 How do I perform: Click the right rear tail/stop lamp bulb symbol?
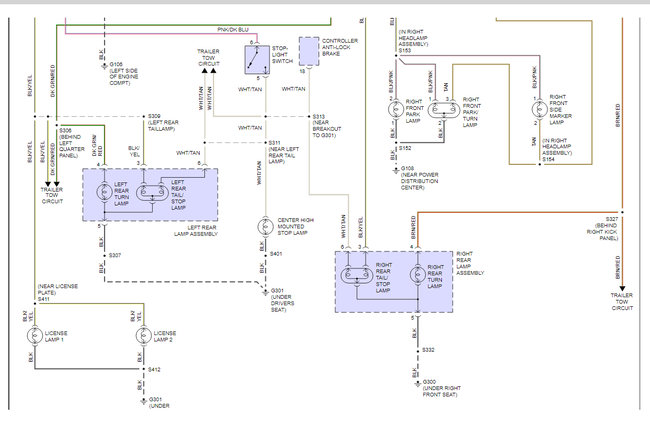(357, 276)
